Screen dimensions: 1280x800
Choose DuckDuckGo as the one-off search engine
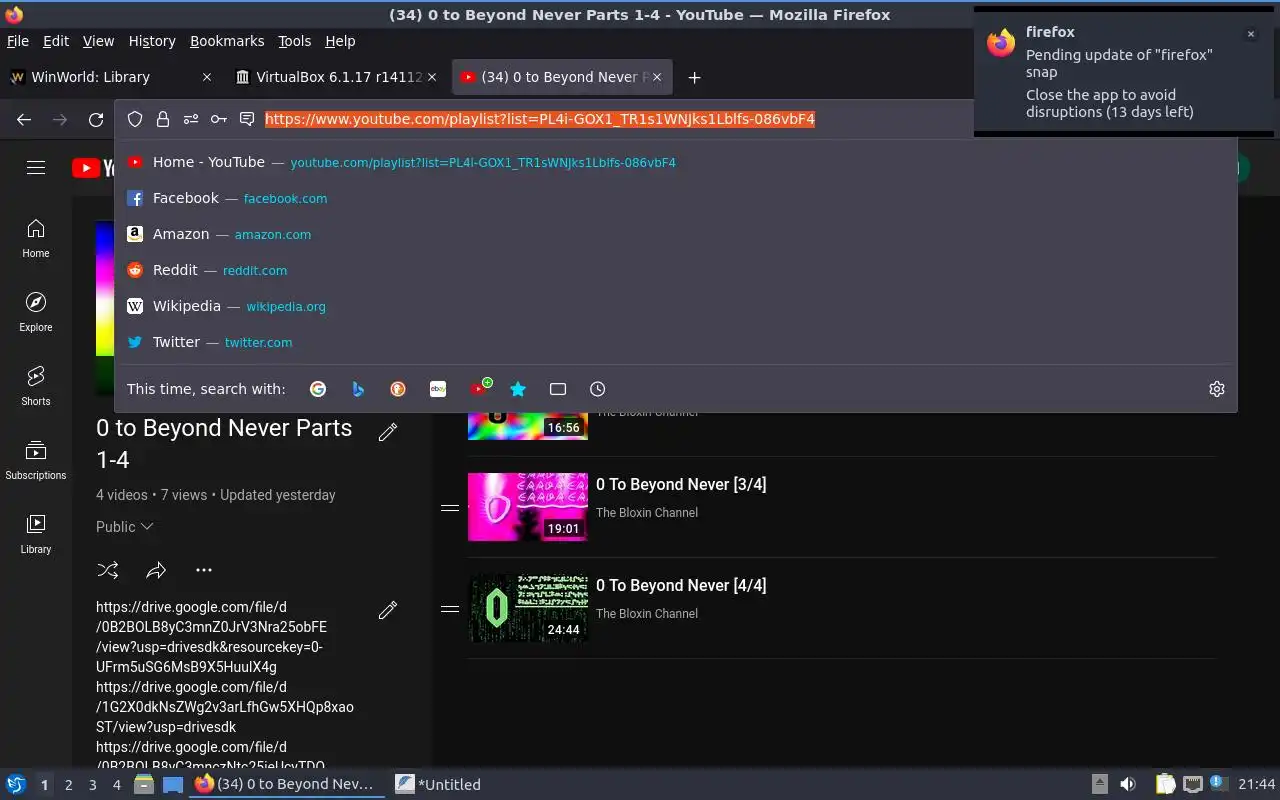pyautogui.click(x=398, y=389)
